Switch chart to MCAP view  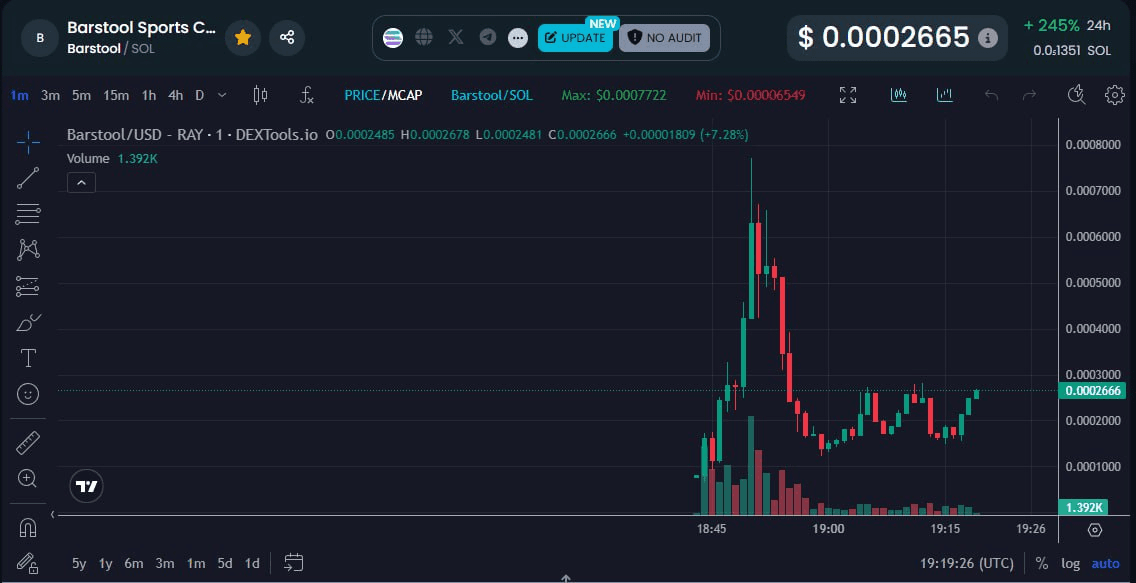(405, 95)
